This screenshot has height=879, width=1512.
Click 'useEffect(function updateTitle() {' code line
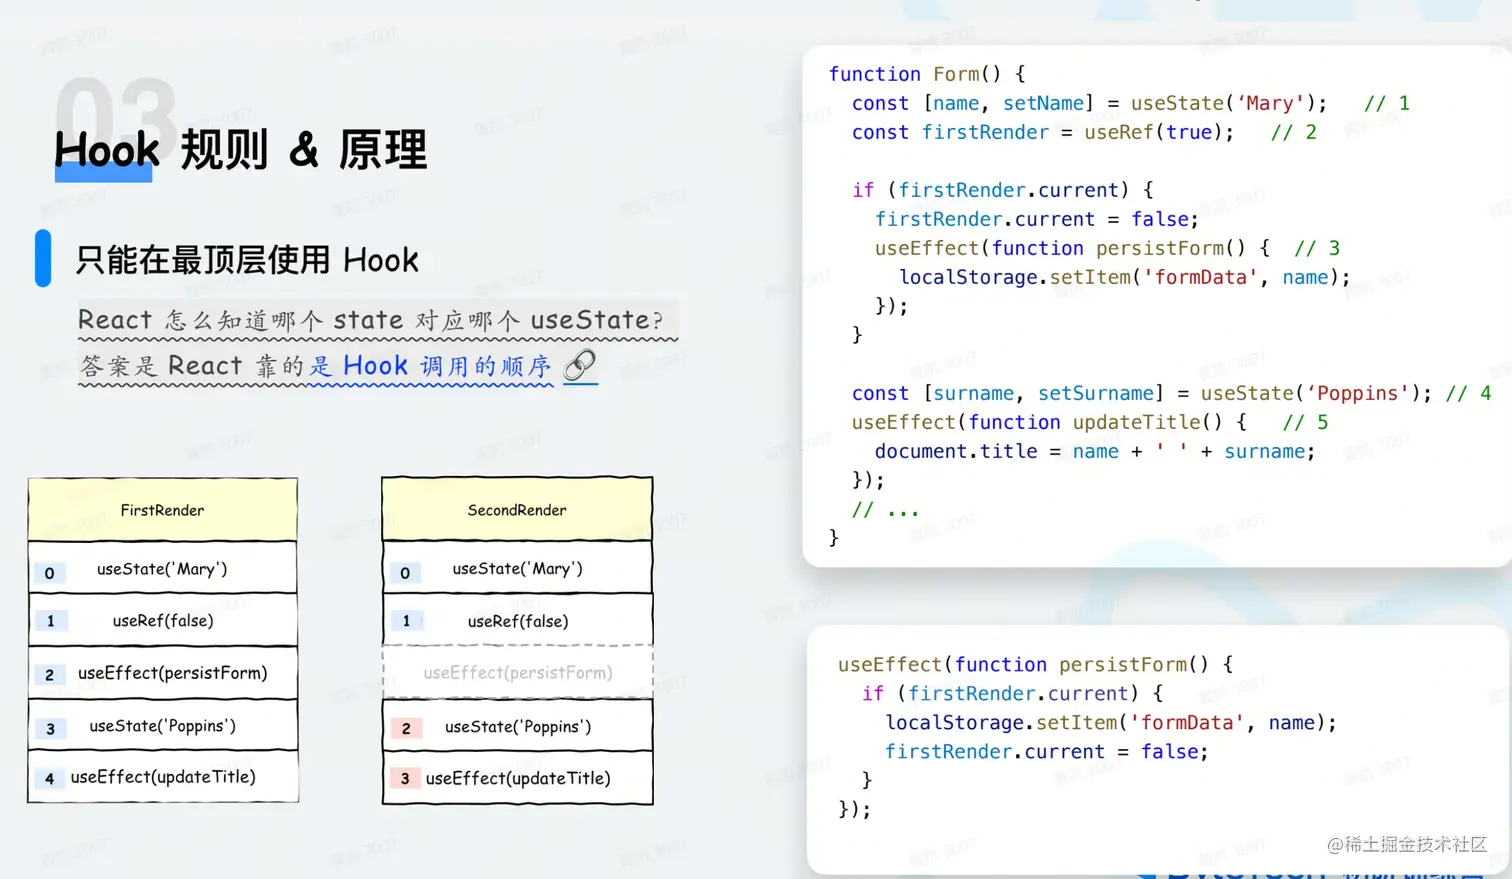tap(1049, 422)
